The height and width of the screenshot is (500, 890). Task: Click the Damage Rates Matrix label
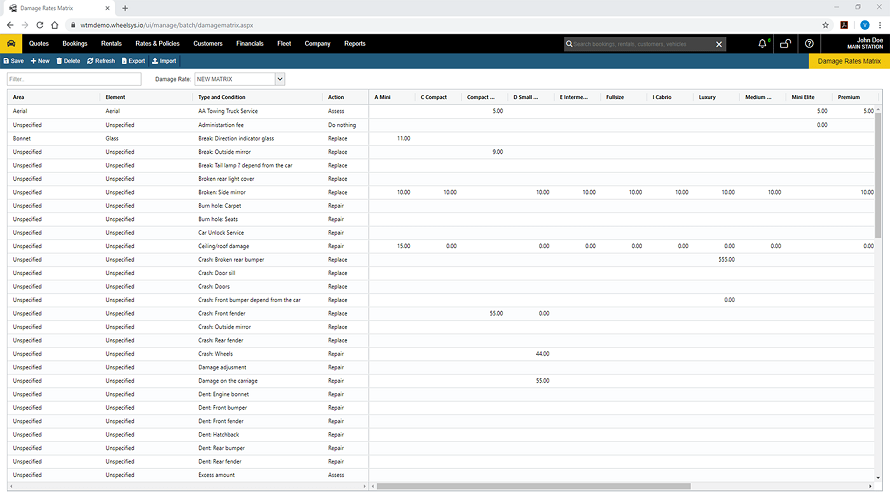(849, 61)
